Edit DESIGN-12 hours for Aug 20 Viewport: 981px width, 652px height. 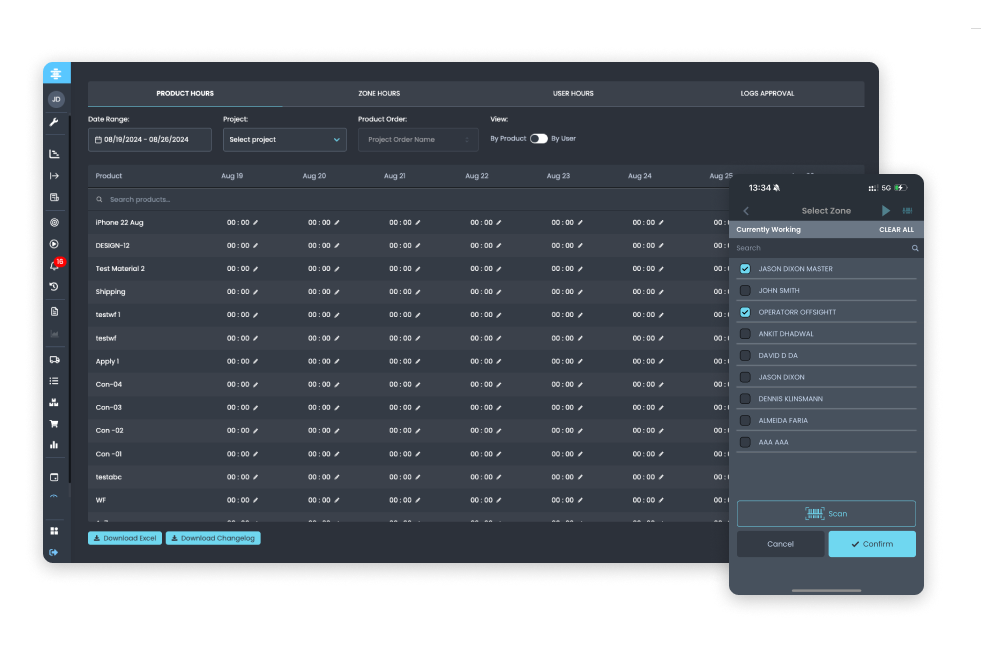click(x=337, y=246)
